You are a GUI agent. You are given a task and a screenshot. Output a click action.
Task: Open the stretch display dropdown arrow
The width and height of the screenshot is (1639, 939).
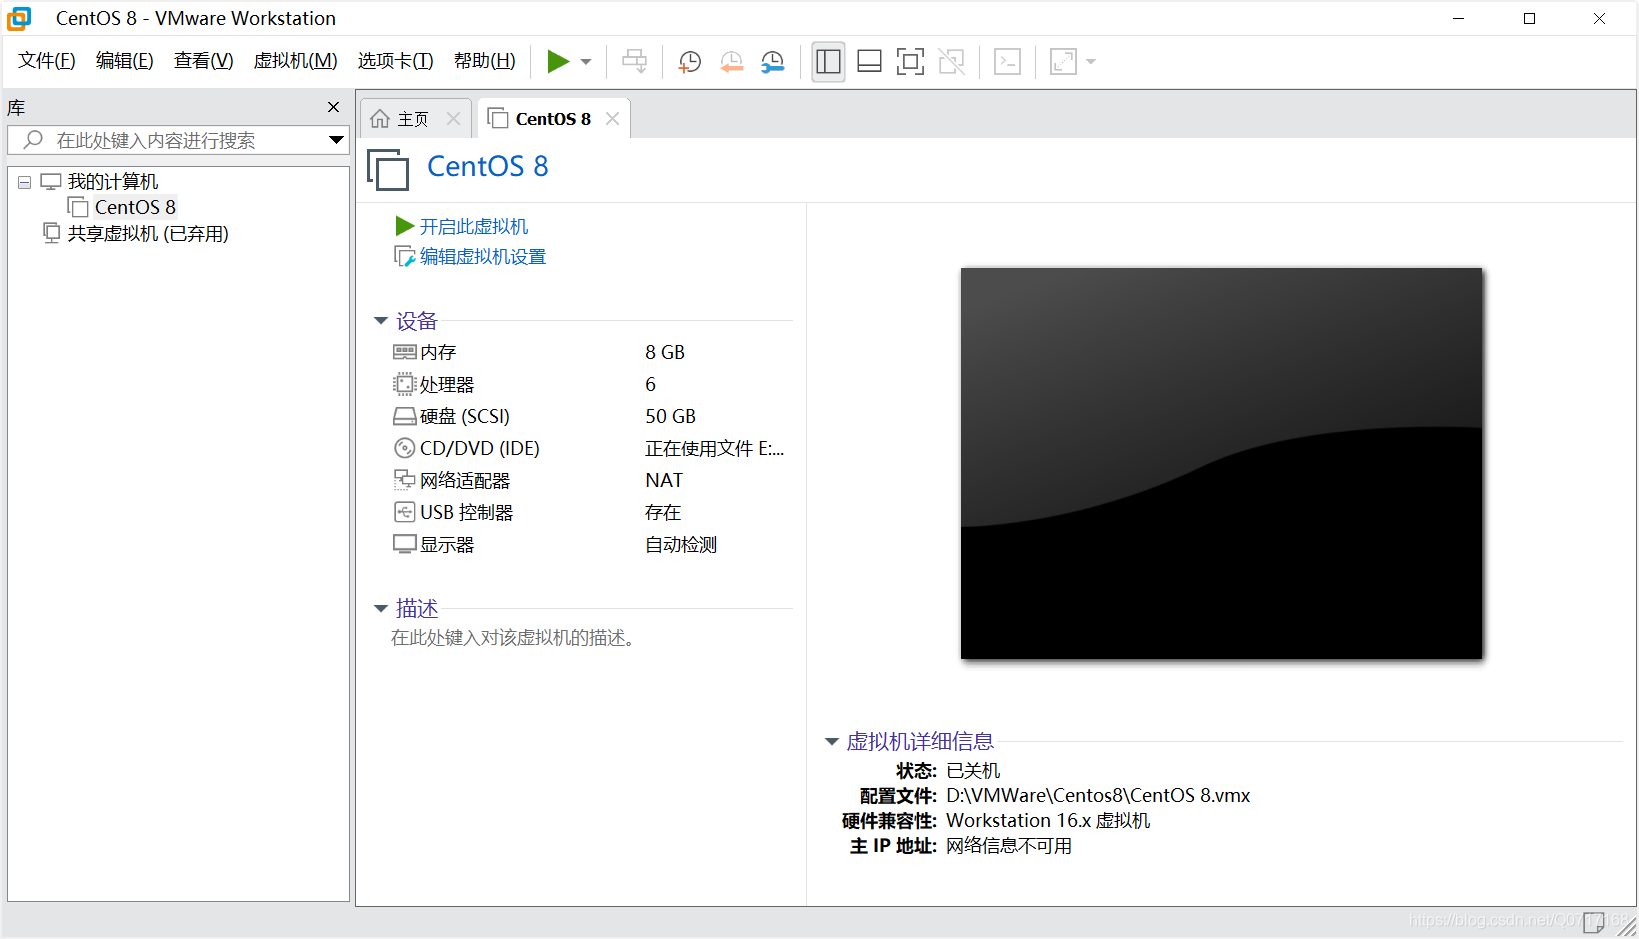(x=1091, y=62)
